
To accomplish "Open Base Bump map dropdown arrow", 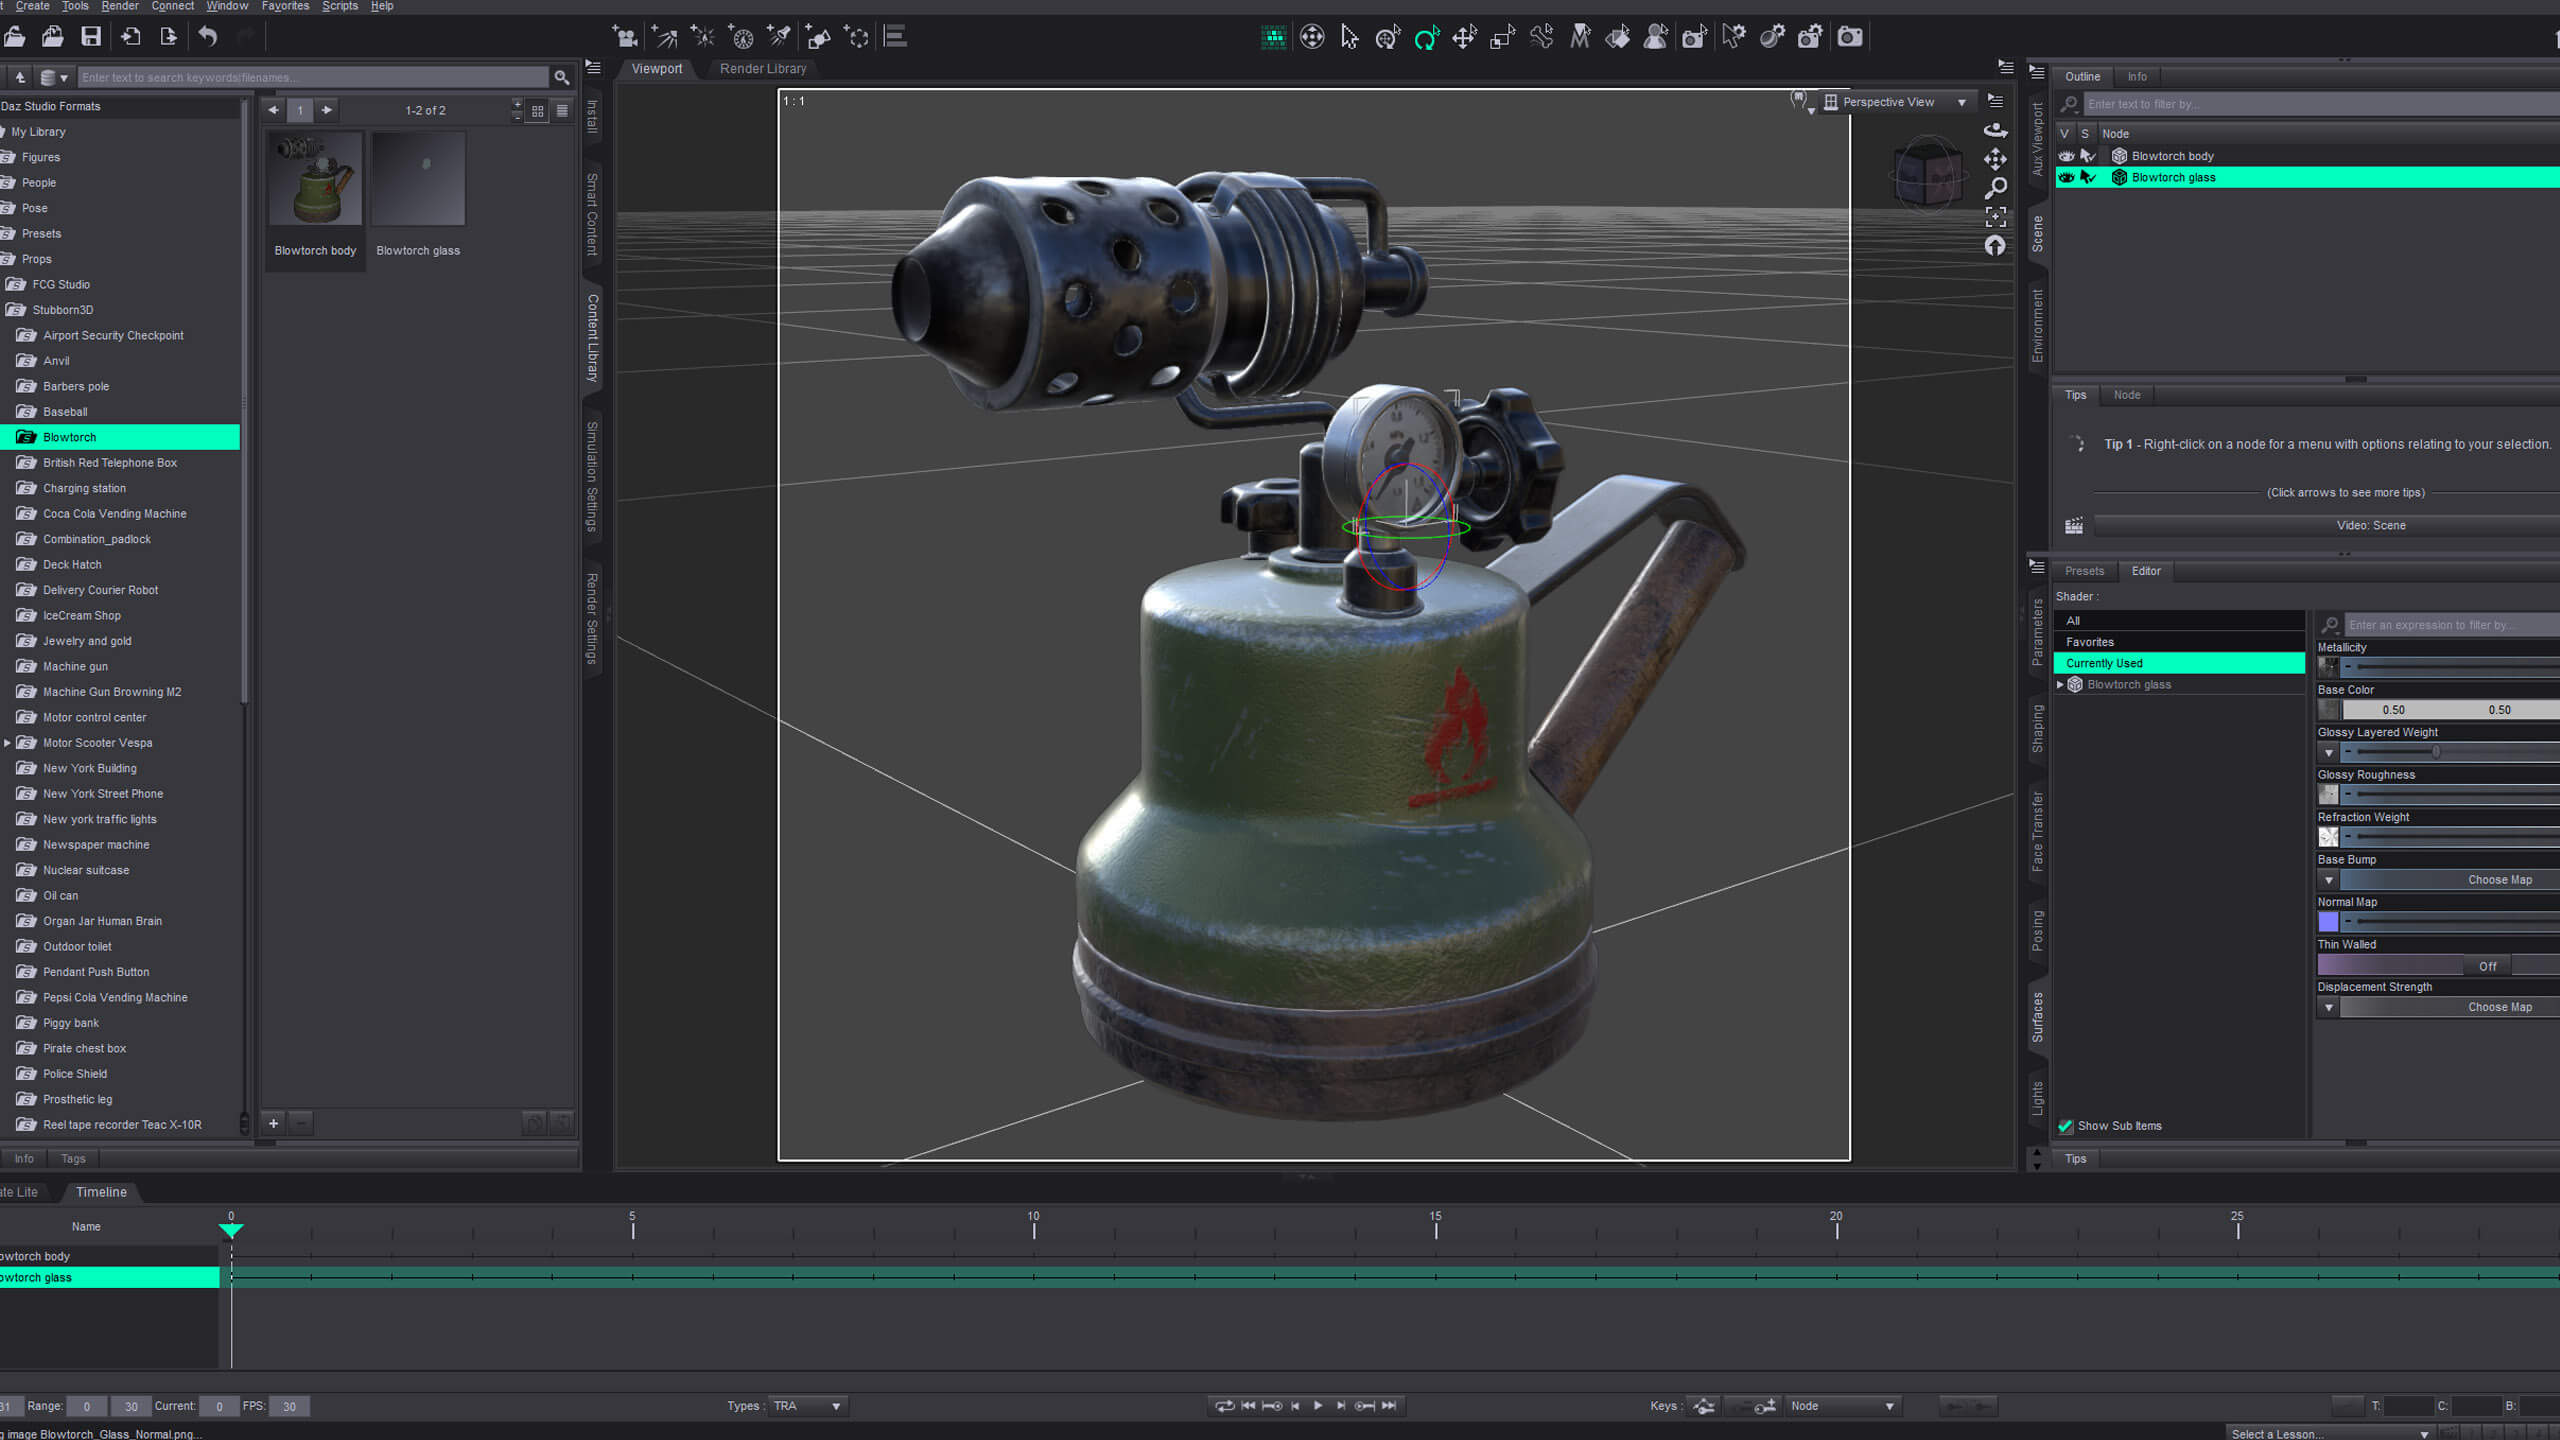I will click(2329, 880).
